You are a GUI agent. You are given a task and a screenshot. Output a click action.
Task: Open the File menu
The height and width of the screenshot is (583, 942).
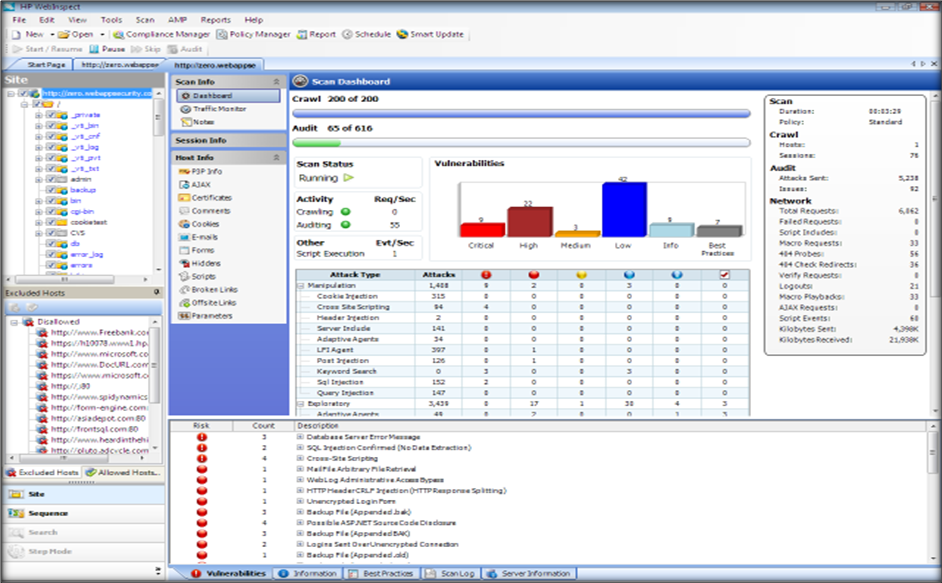(19, 20)
